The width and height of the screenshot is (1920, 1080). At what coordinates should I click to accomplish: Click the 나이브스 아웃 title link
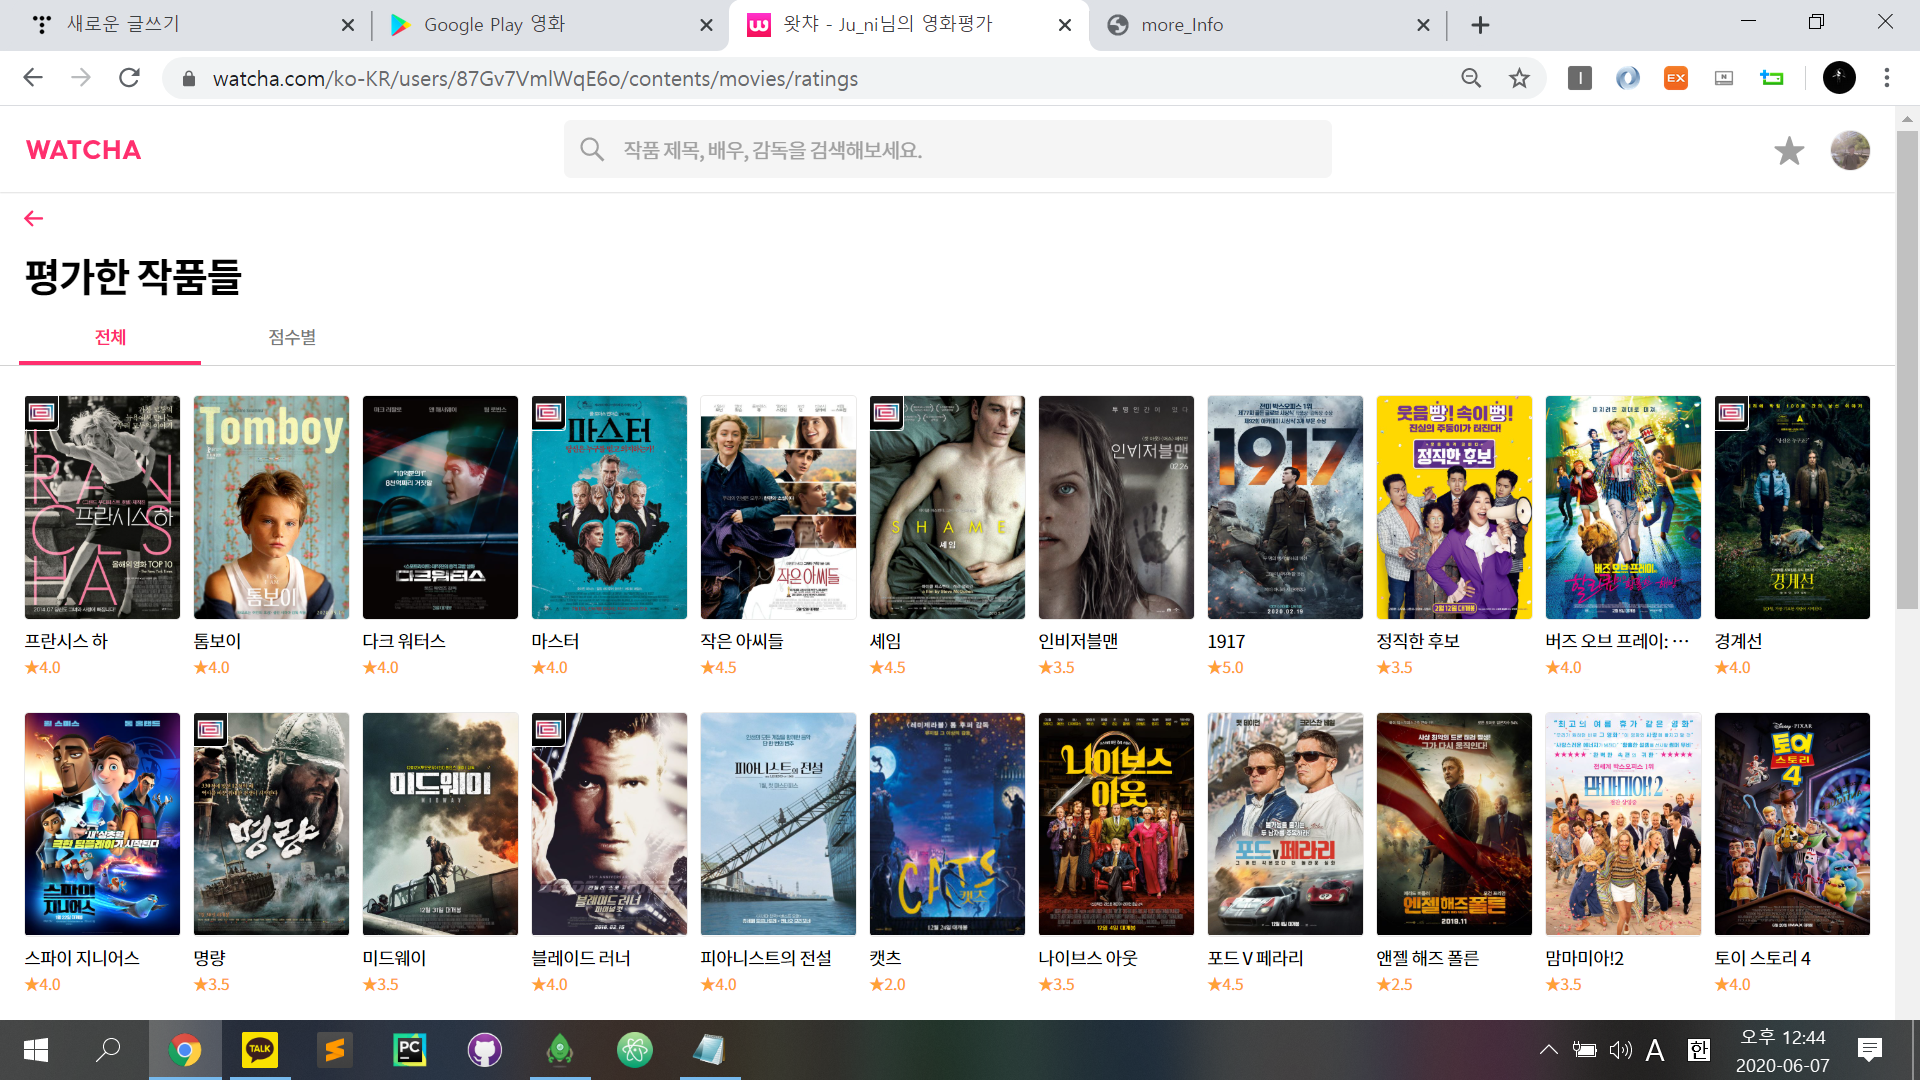[1088, 958]
